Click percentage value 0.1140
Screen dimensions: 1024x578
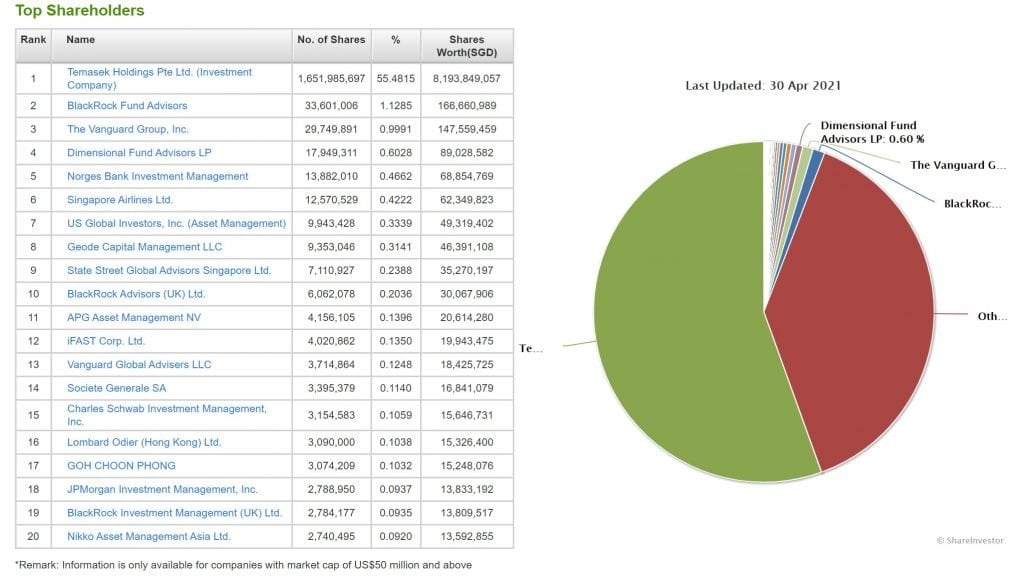396,388
